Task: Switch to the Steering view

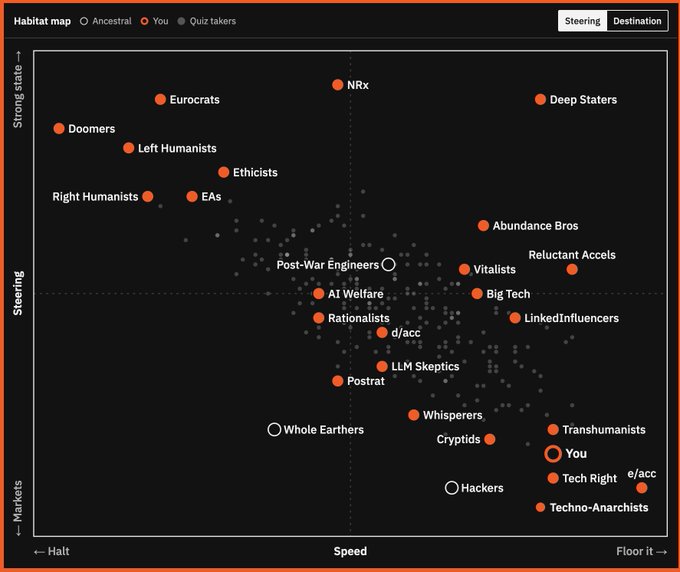Action: (582, 21)
